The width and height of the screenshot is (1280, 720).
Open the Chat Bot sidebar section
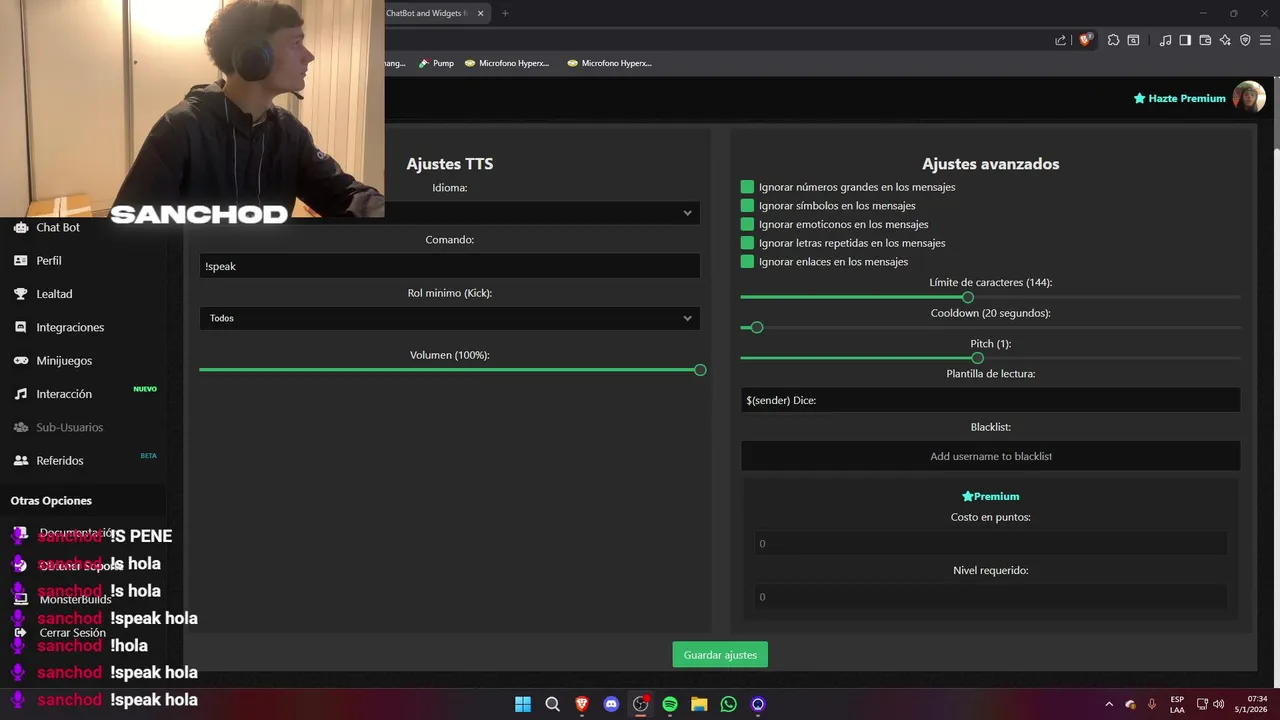[x=58, y=227]
